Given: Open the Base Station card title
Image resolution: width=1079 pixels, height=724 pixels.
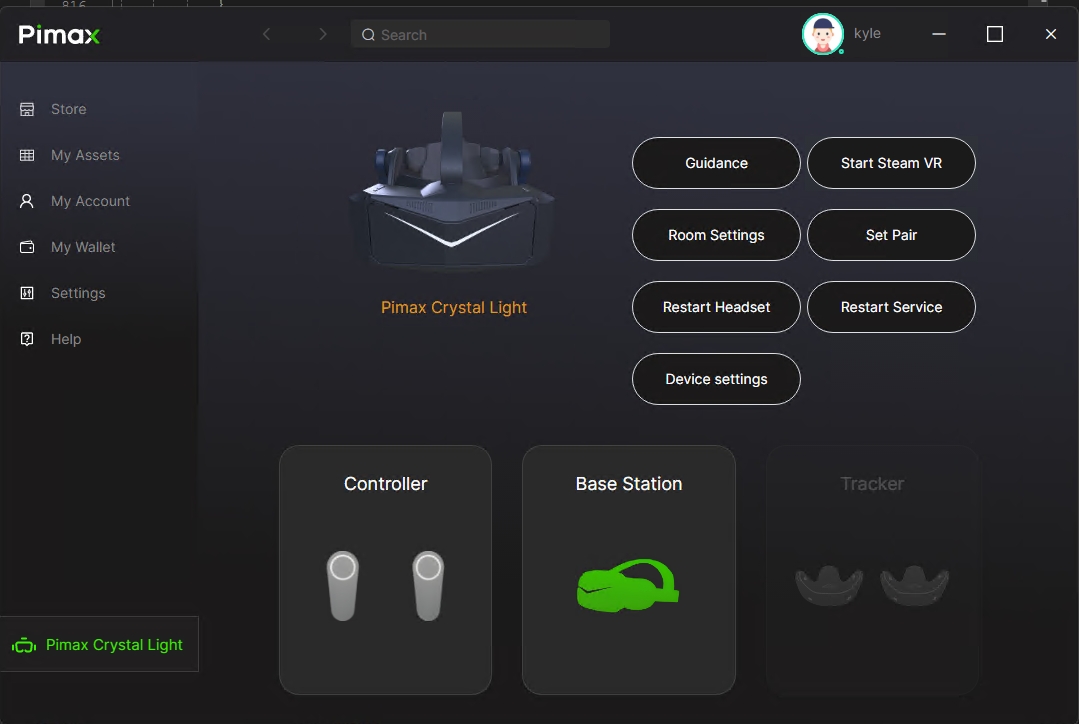Looking at the screenshot, I should pos(629,484).
